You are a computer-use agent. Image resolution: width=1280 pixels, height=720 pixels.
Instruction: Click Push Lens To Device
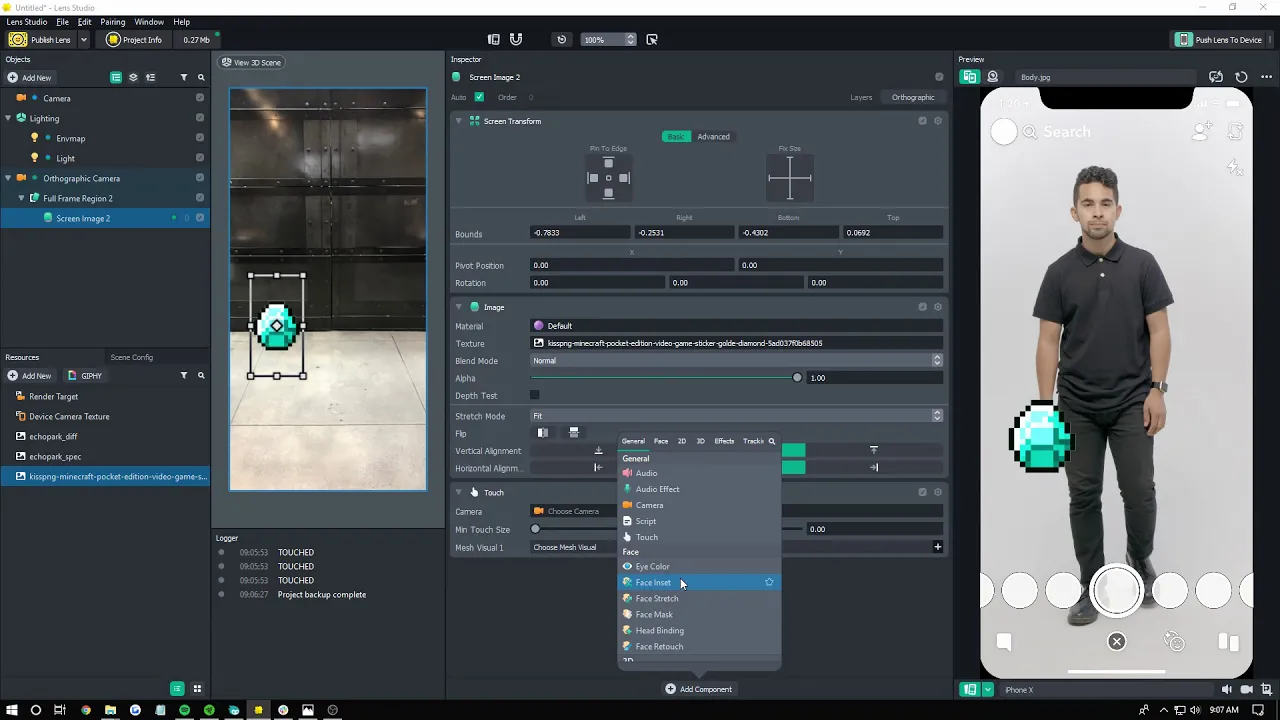(x=1219, y=40)
